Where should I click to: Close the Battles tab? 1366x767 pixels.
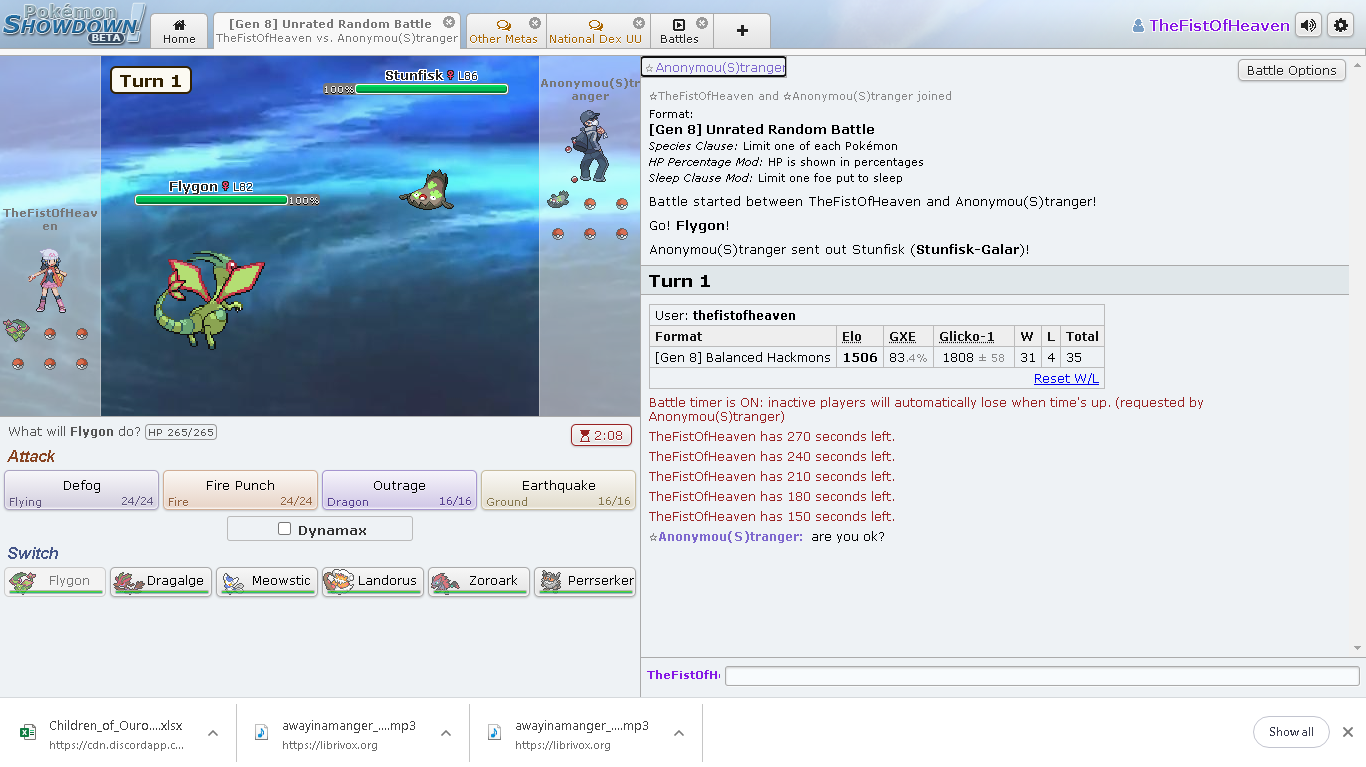(701, 23)
